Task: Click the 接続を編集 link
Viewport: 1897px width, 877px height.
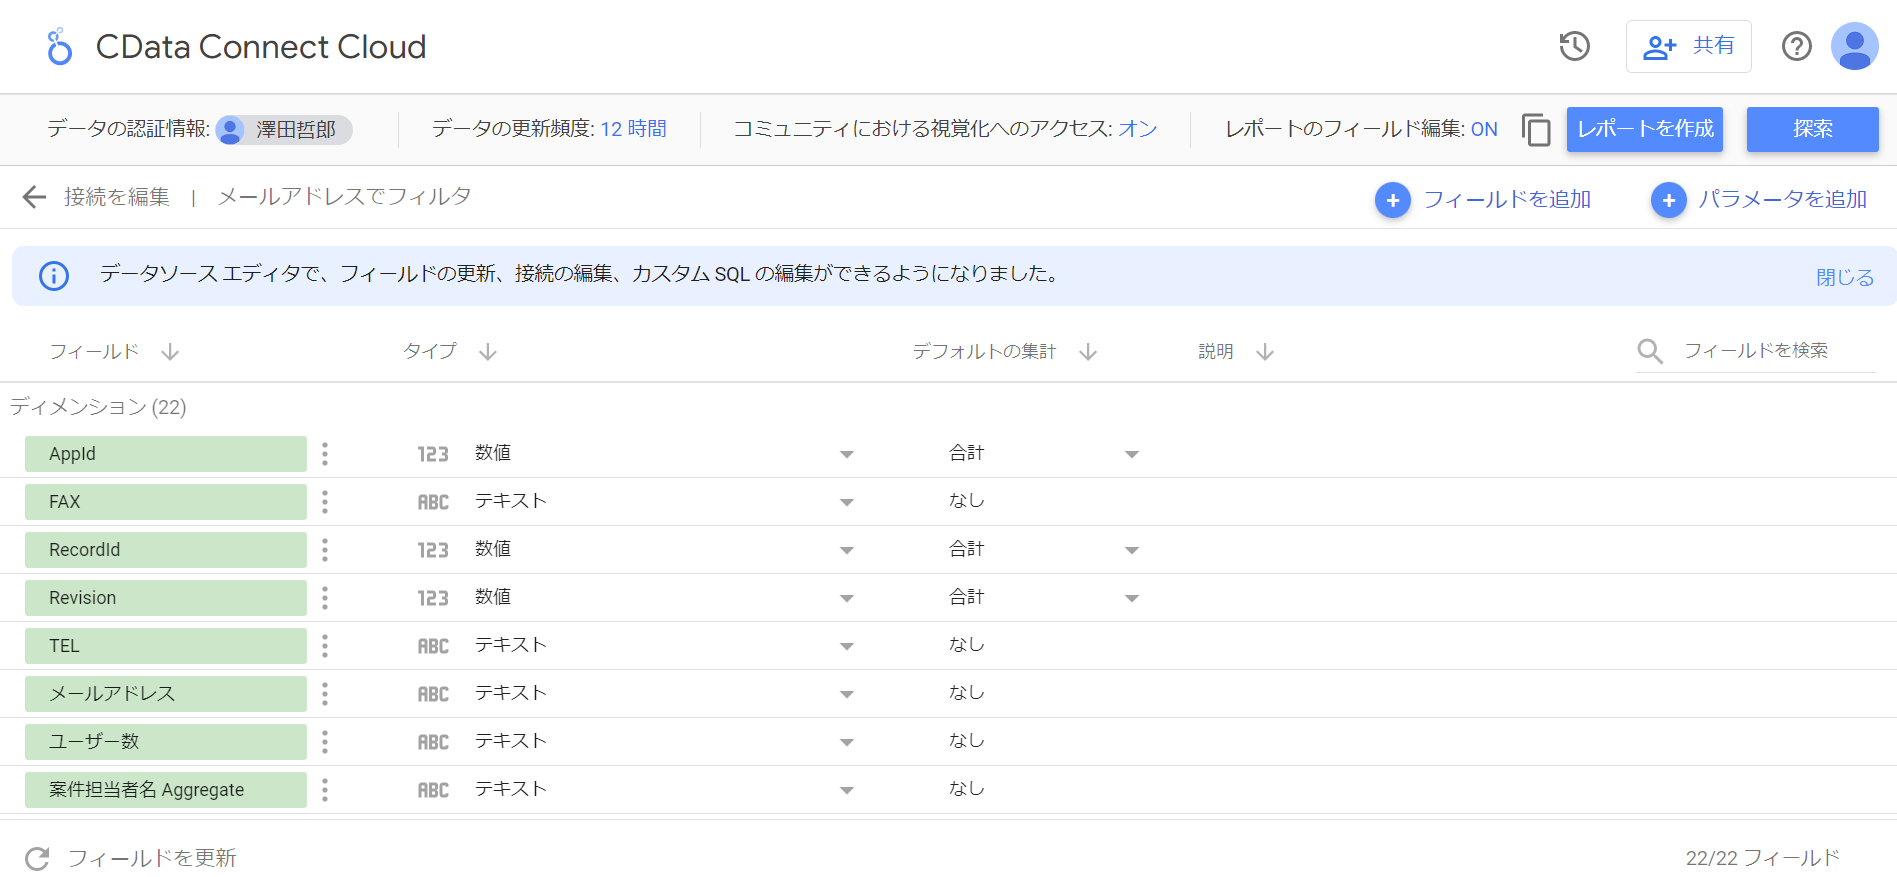Action: coord(117,197)
